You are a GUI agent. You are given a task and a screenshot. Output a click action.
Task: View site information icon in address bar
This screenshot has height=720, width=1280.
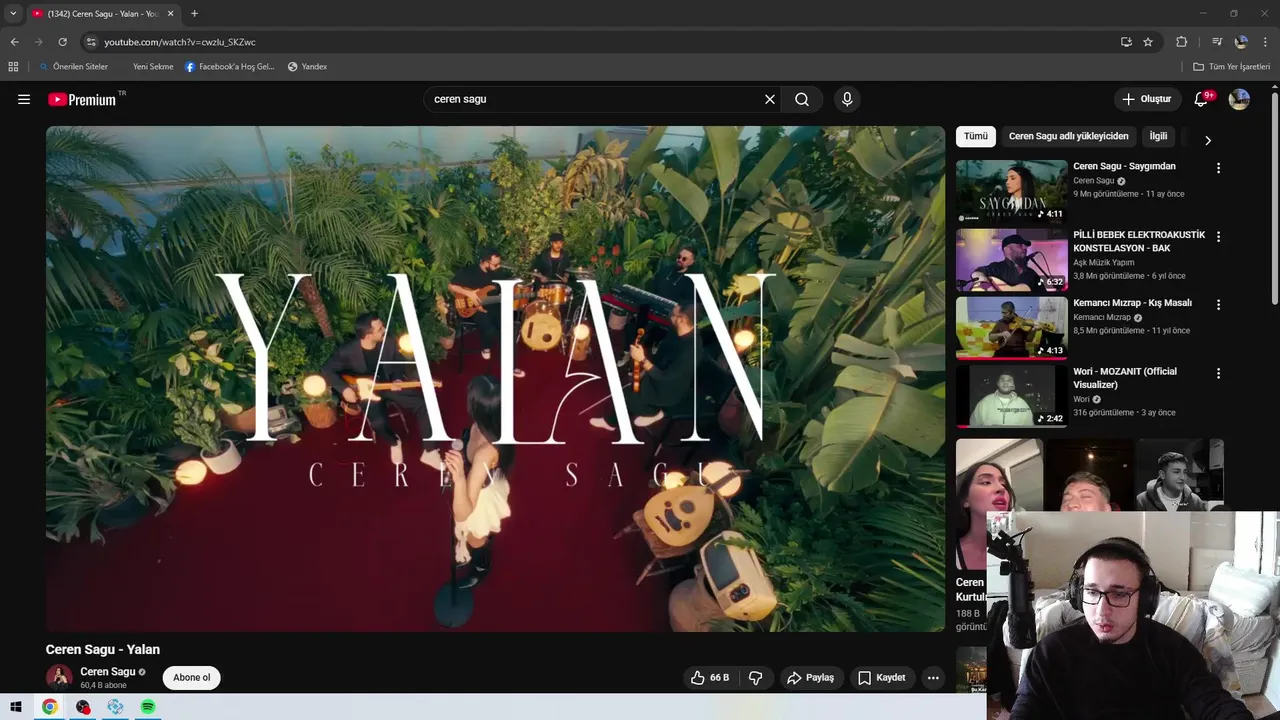91,42
